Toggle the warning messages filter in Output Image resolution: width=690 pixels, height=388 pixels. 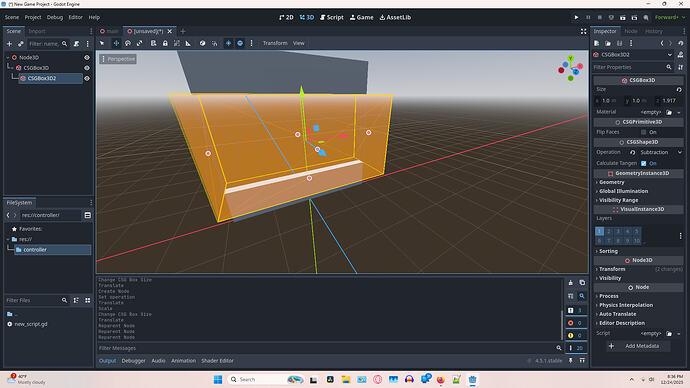(x=576, y=335)
